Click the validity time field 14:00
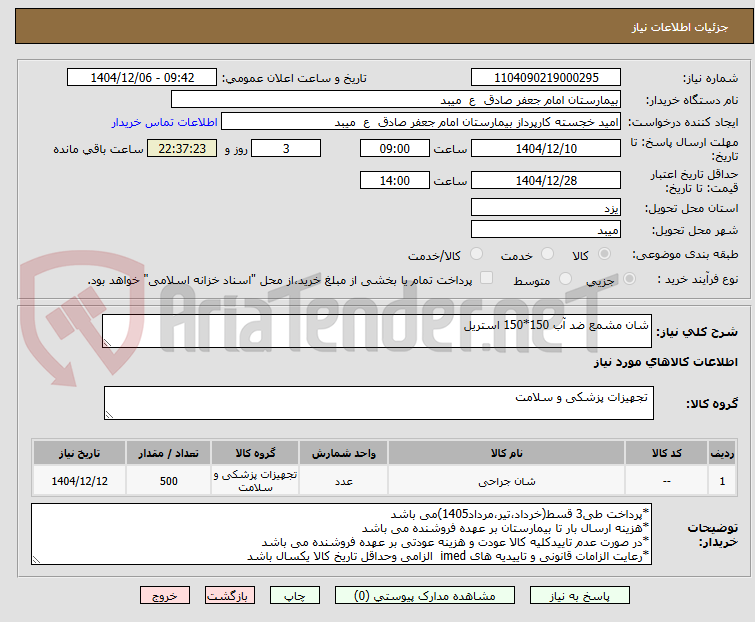This screenshot has width=755, height=622. (395, 180)
